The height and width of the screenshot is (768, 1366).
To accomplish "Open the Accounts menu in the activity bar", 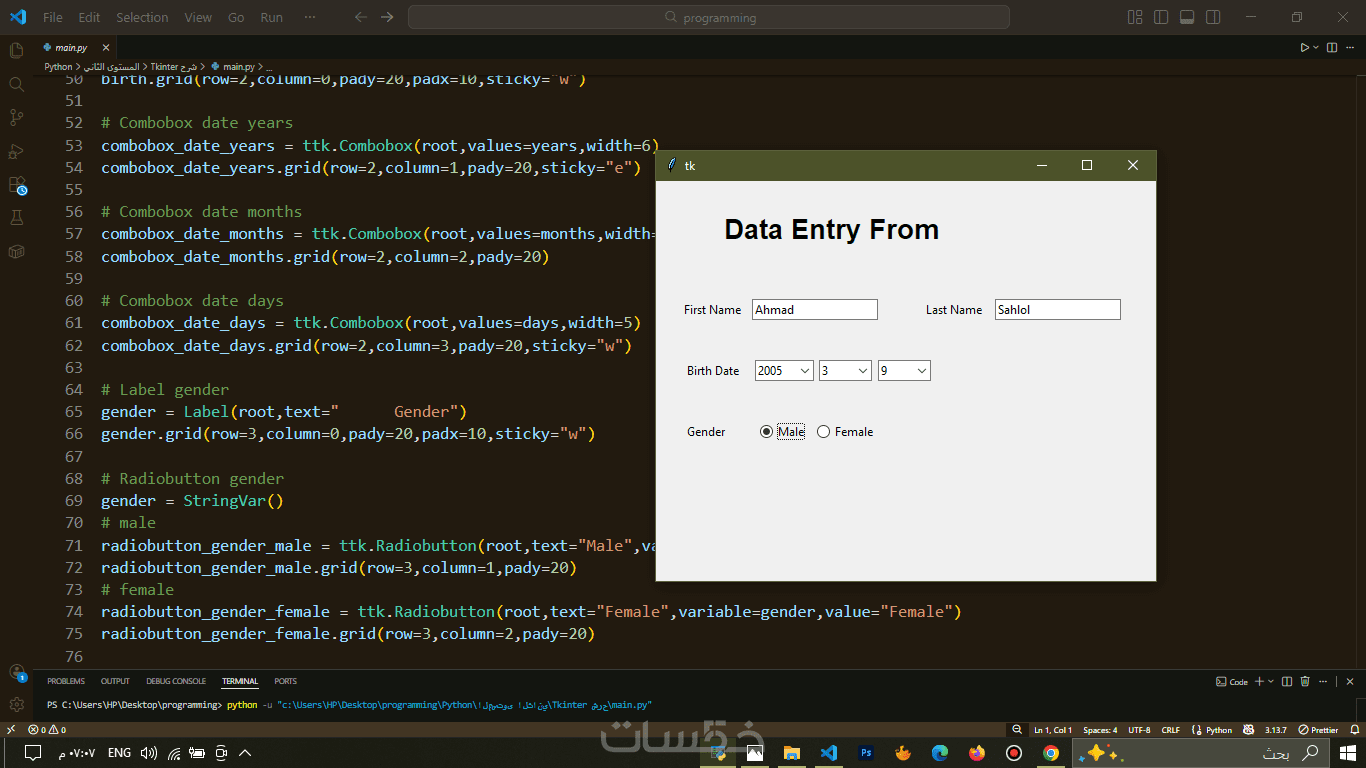I will tap(16, 672).
